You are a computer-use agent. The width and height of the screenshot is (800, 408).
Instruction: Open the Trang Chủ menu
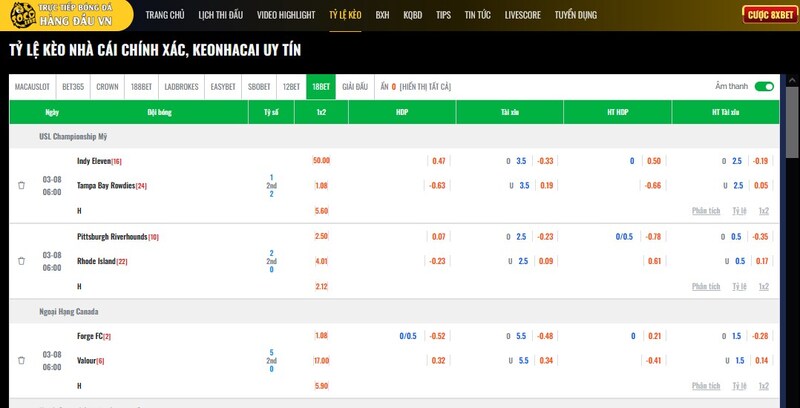coord(165,15)
